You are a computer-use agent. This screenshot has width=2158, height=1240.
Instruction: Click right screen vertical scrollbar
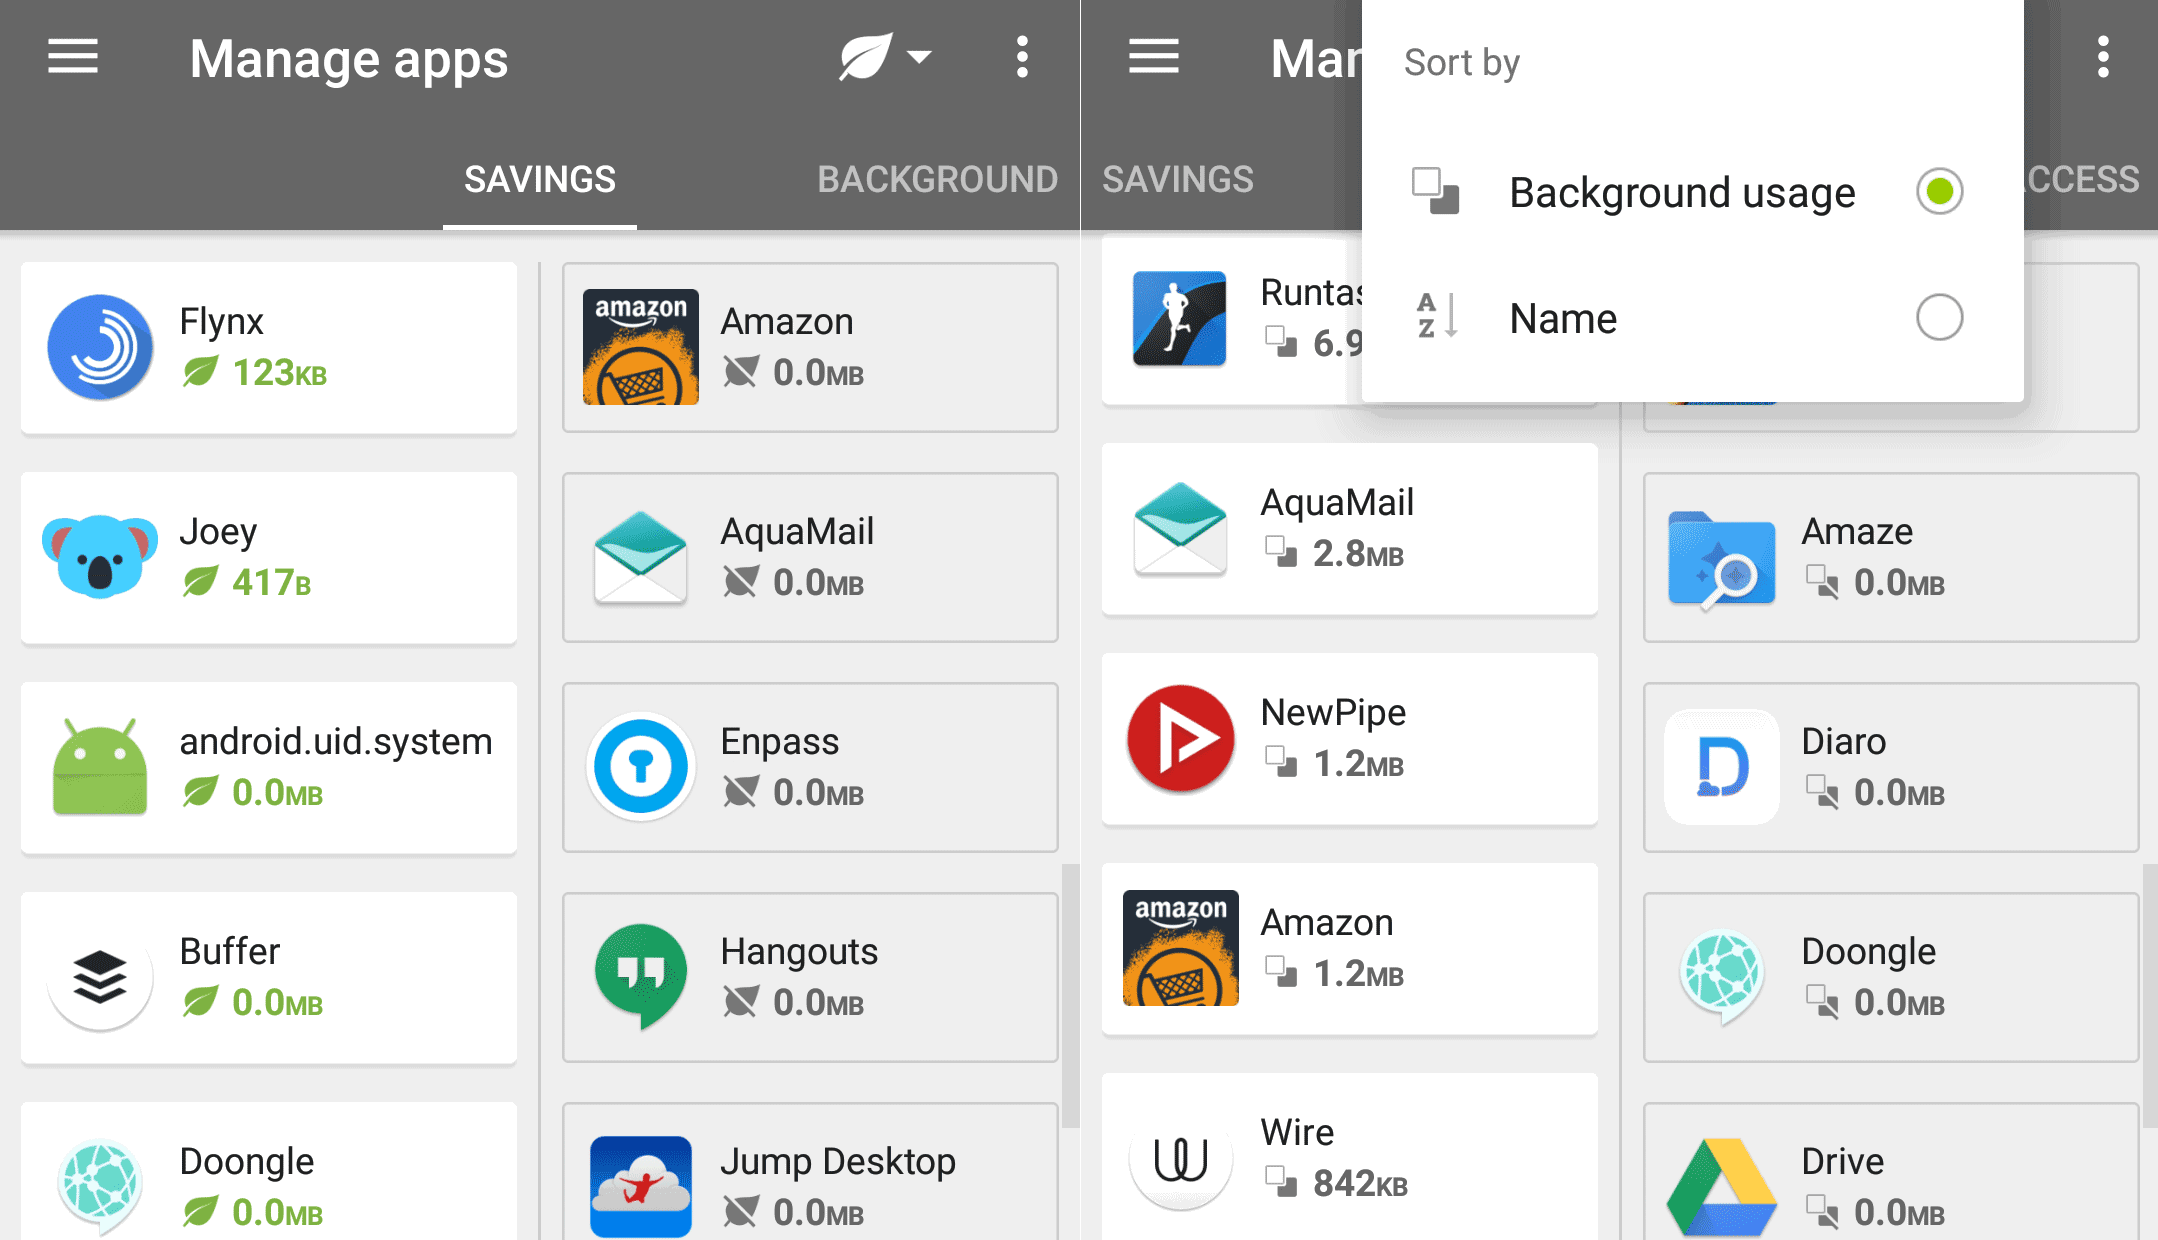tap(2150, 995)
